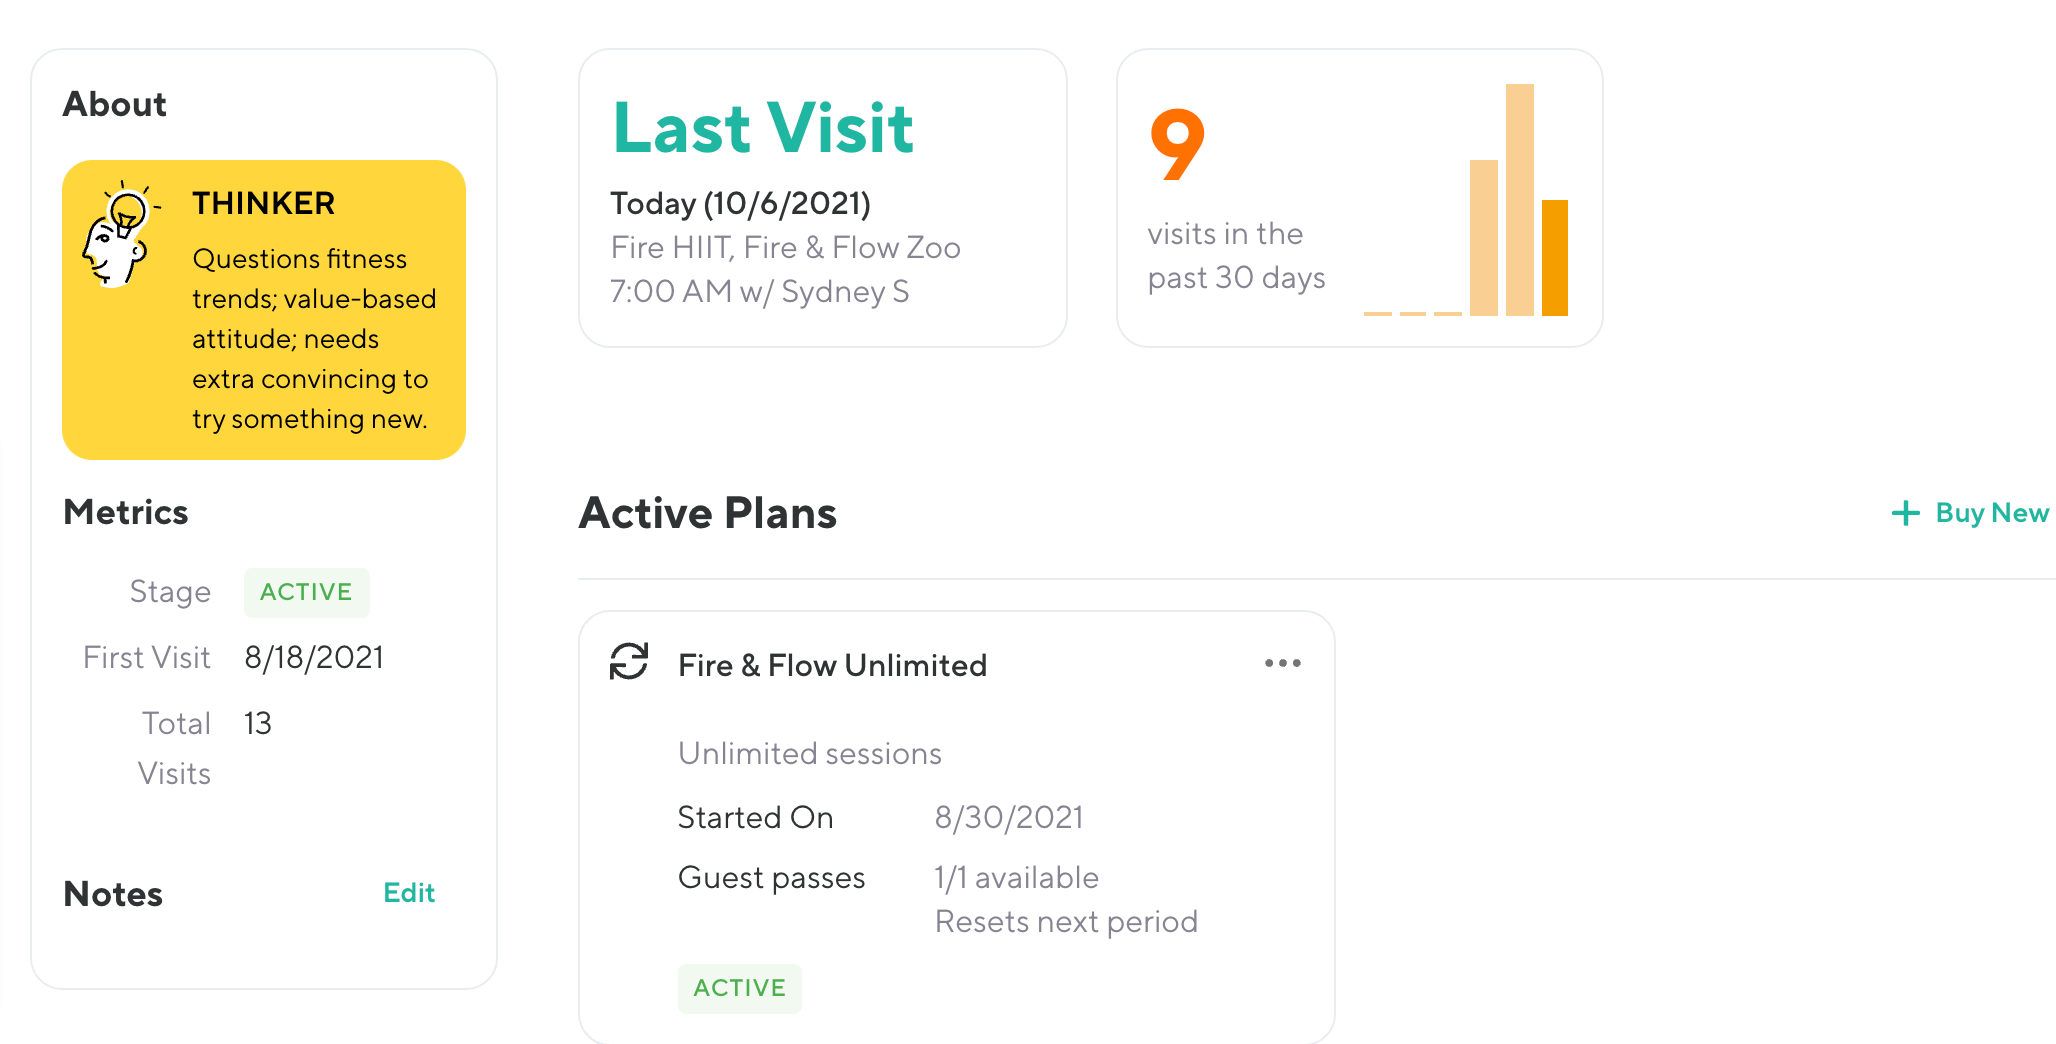This screenshot has width=2056, height=1044.
Task: Click the large orange 9 visits number
Action: point(1177,145)
